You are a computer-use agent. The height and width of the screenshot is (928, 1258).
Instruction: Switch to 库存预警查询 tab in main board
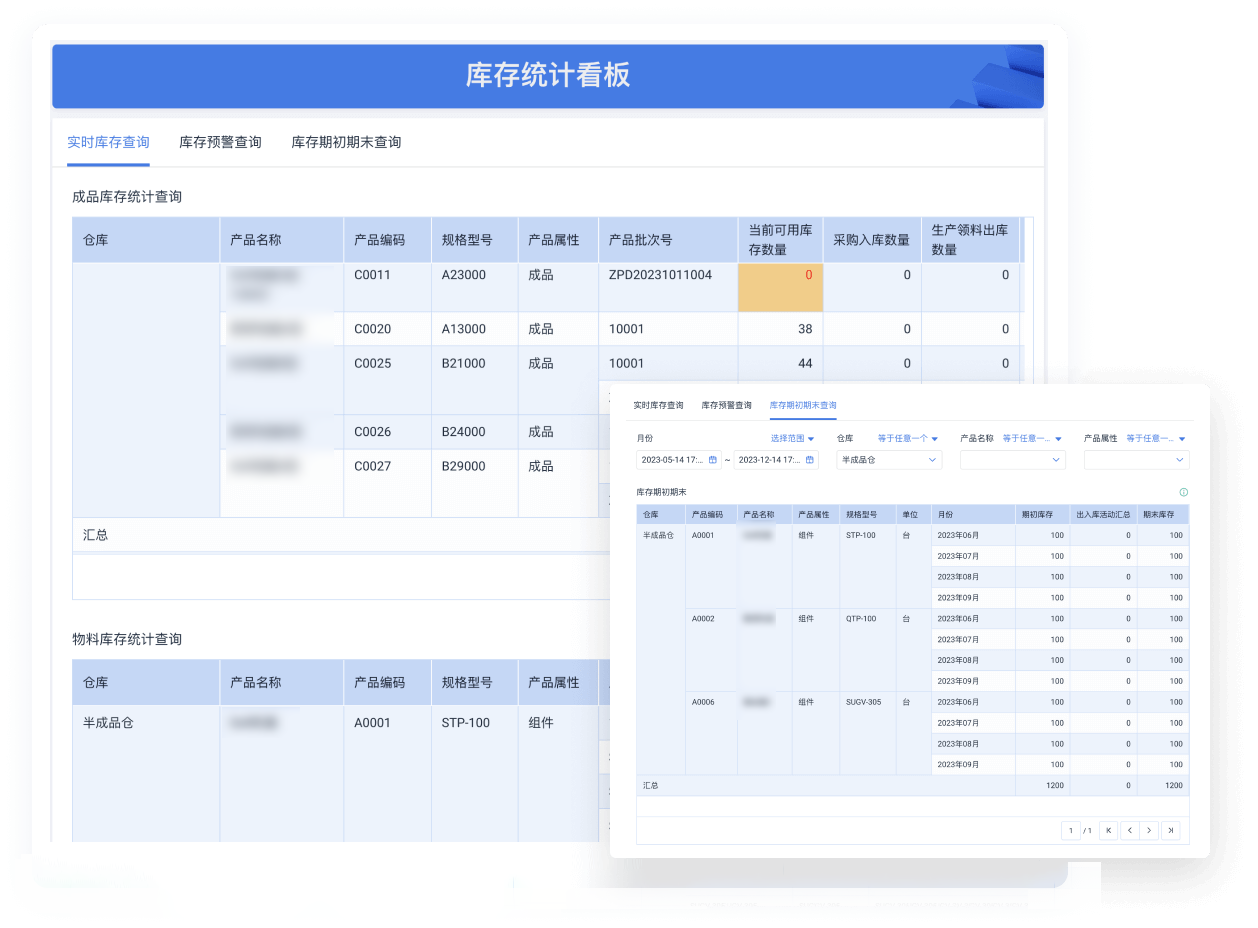(220, 142)
